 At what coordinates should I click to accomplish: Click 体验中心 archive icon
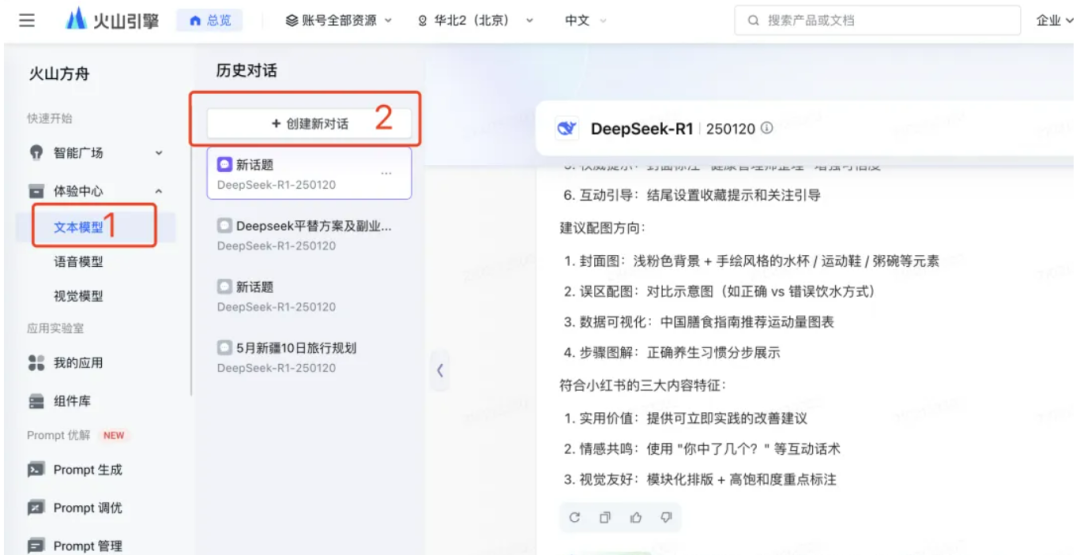point(36,191)
